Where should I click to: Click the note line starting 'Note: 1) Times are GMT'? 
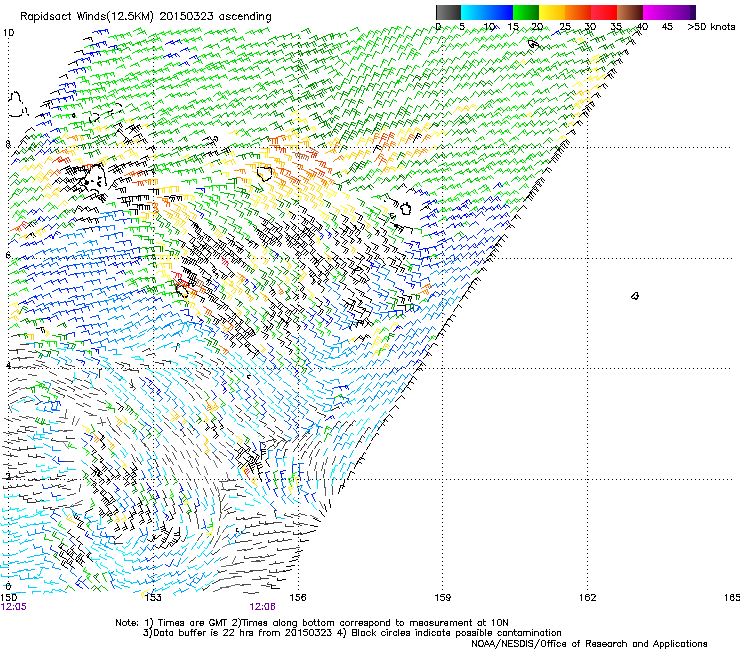[312, 623]
